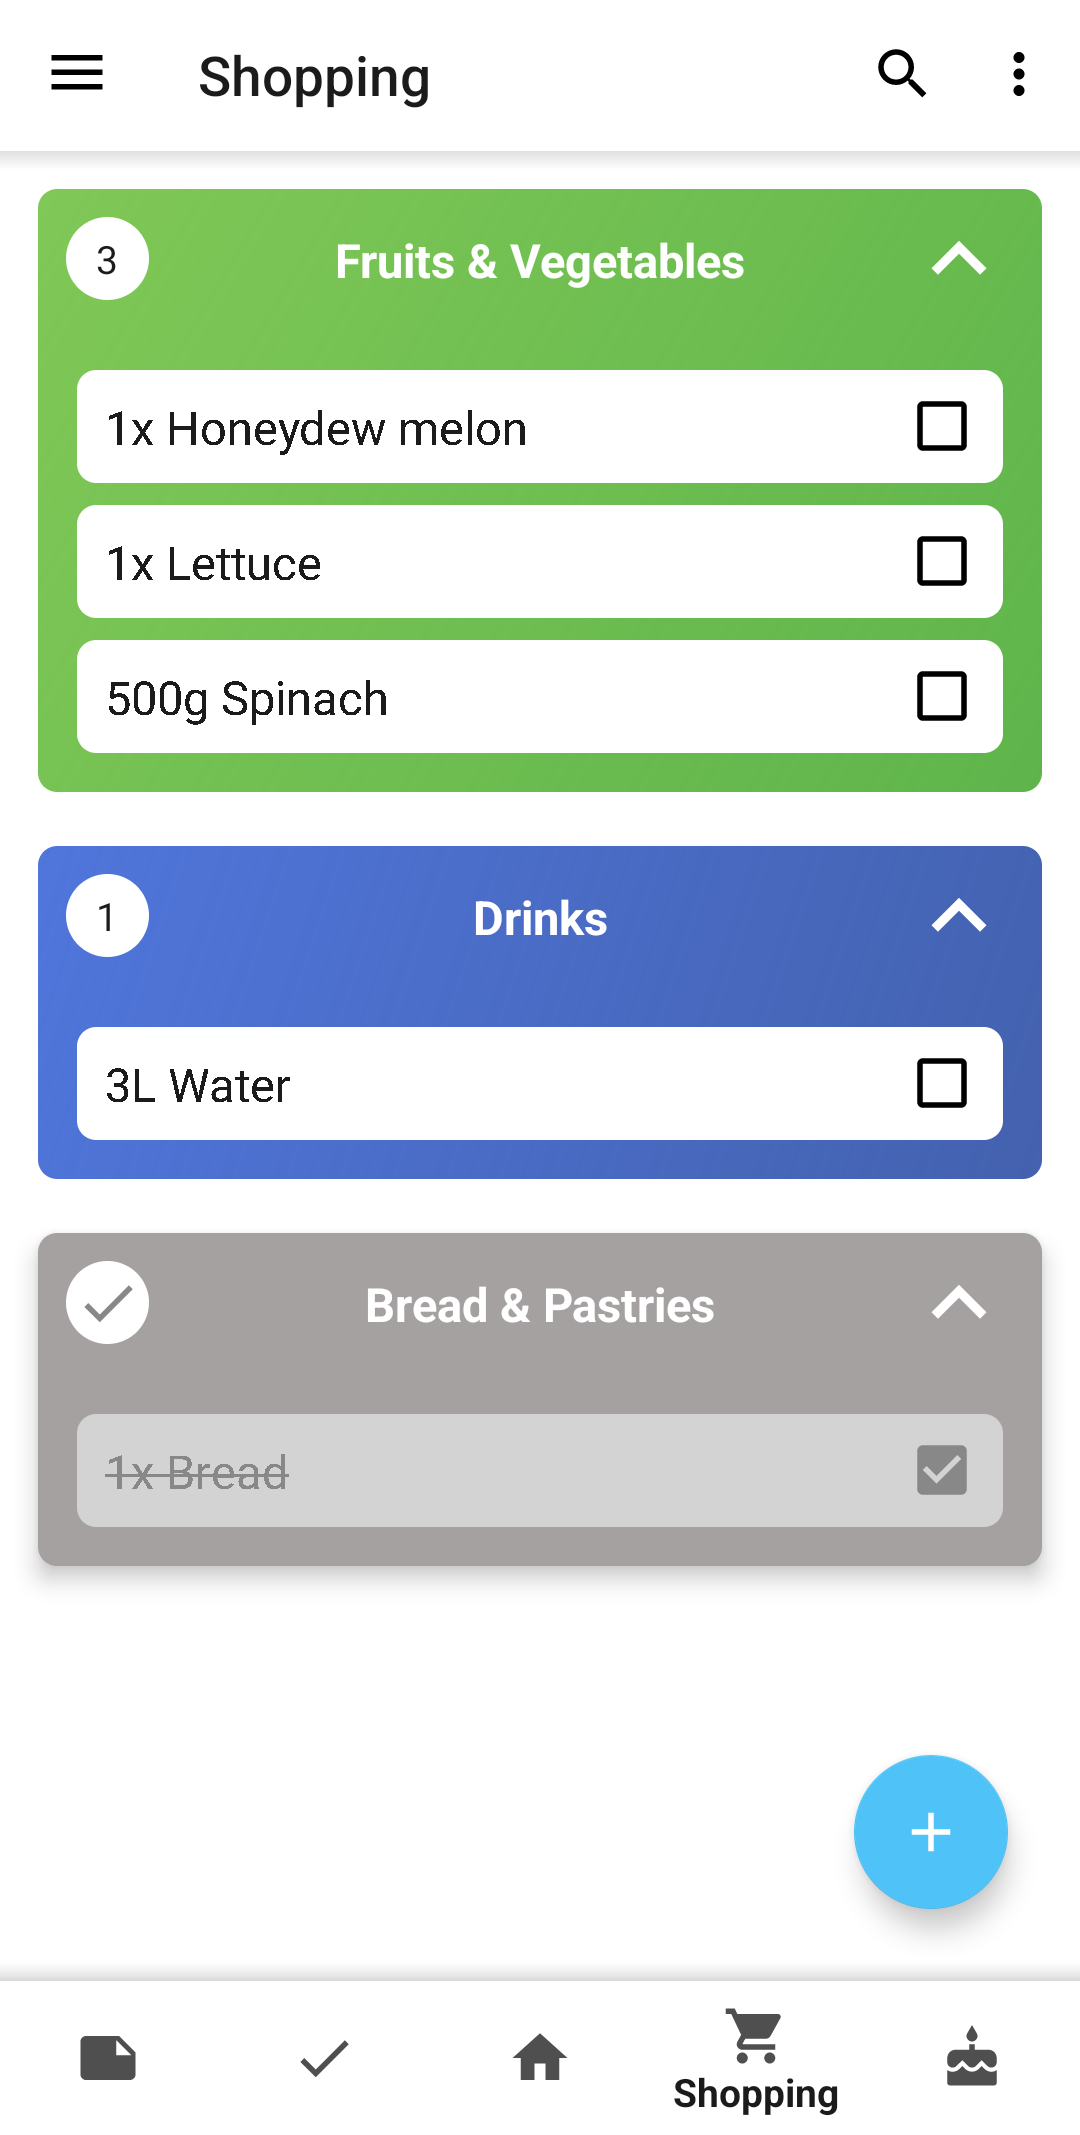Viewport: 1080px width, 2135px height.
Task: Tap the blue add item button
Action: click(x=930, y=1832)
